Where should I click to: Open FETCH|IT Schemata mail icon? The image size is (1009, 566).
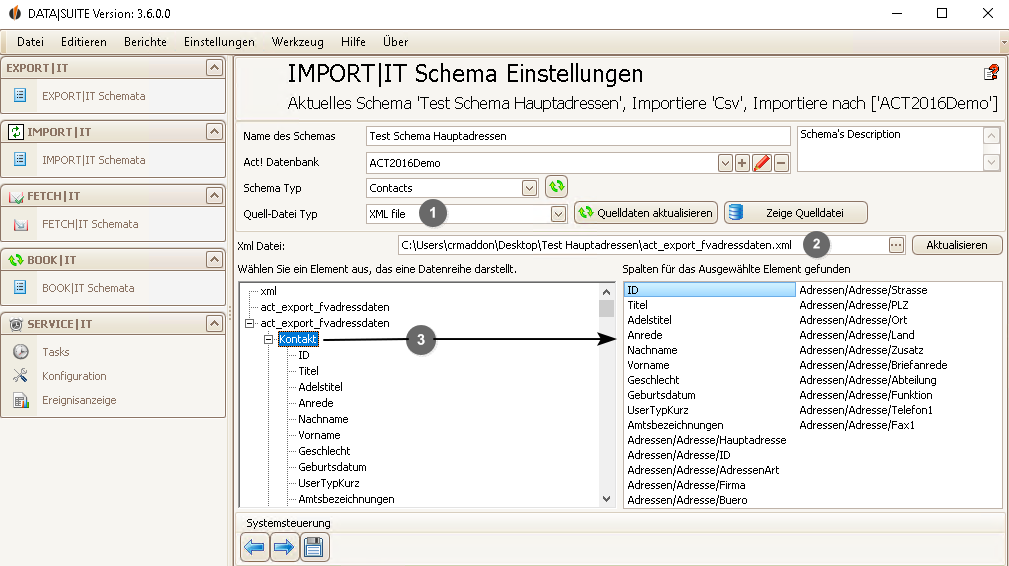21,224
